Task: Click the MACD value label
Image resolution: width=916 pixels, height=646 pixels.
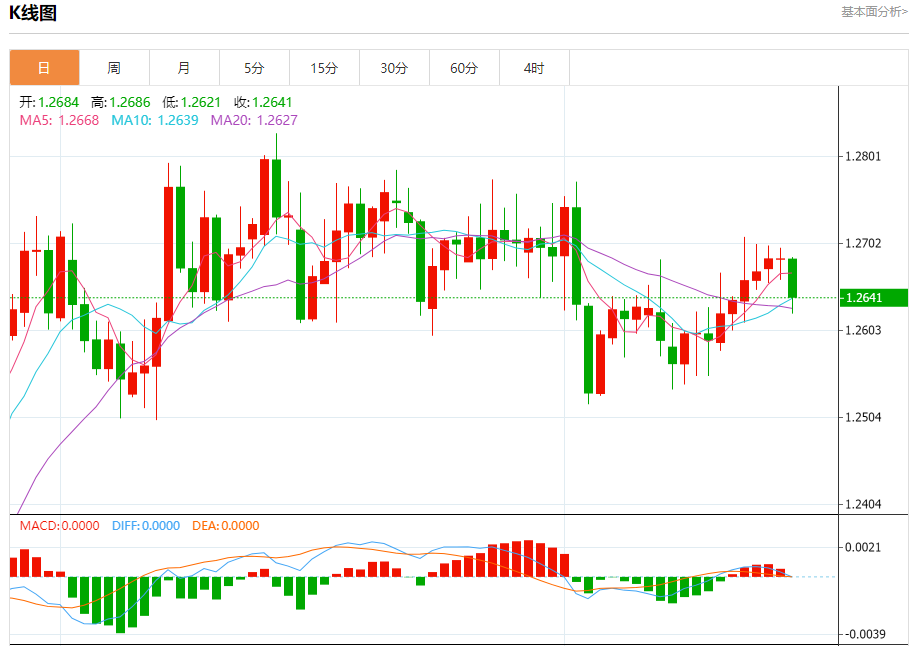Action: 60,526
